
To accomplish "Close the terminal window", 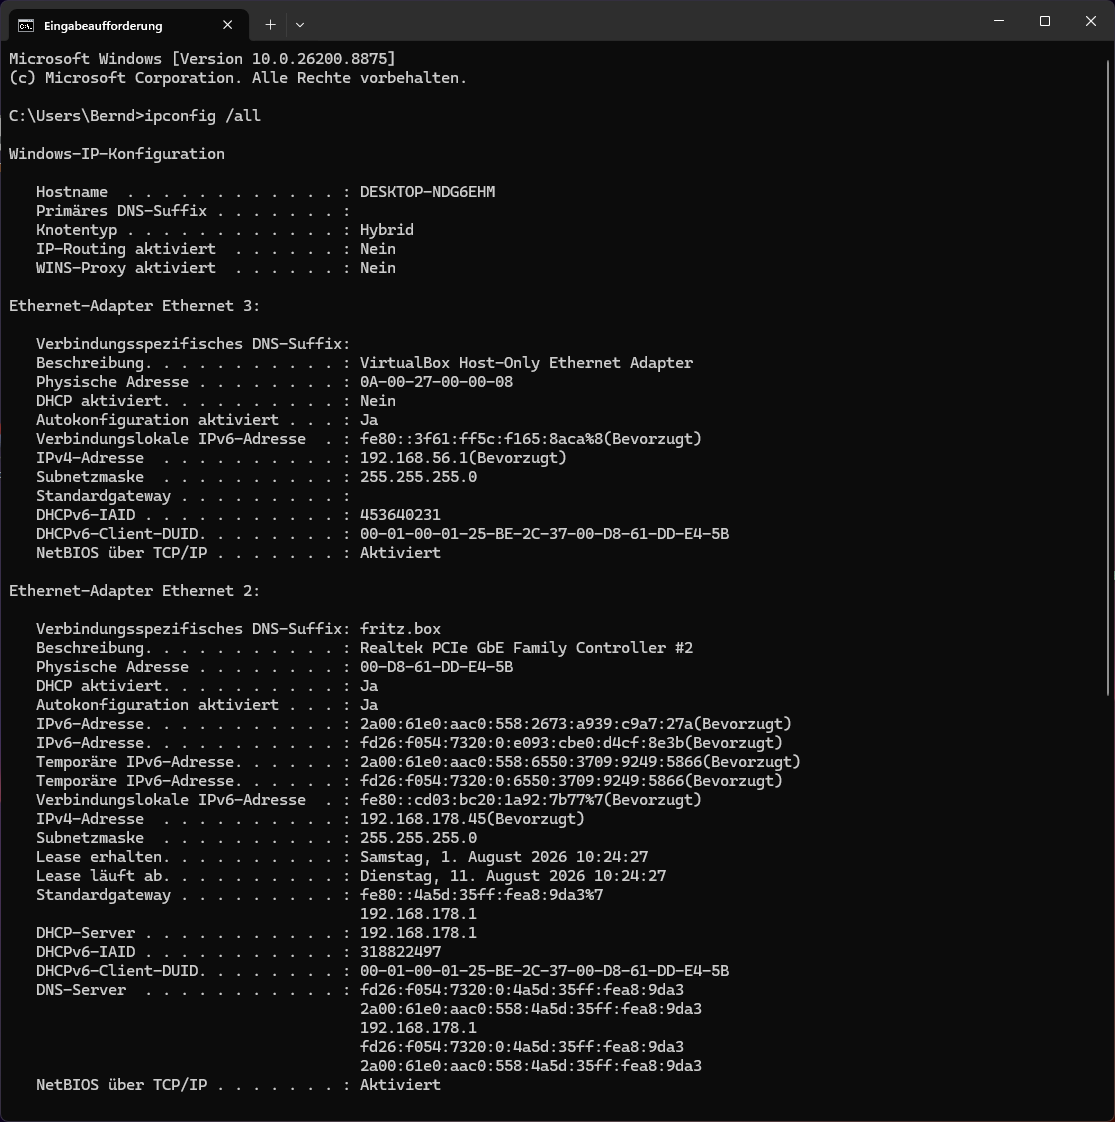I will pos(1091,21).
